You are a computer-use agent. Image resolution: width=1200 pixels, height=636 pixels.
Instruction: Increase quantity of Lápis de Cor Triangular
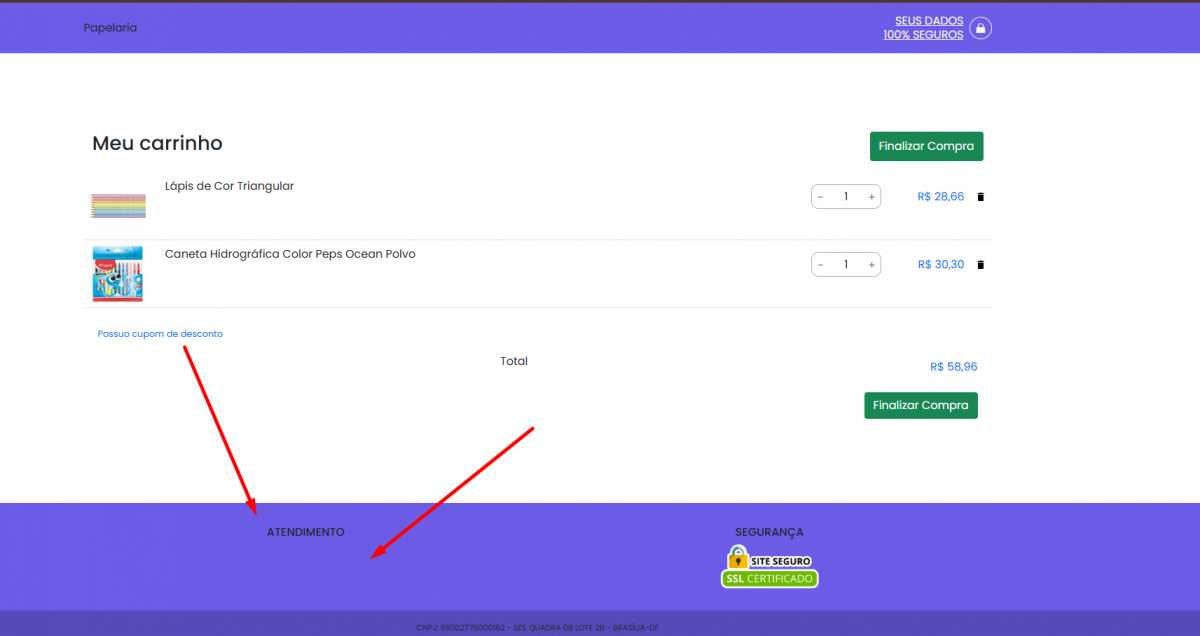click(x=871, y=197)
